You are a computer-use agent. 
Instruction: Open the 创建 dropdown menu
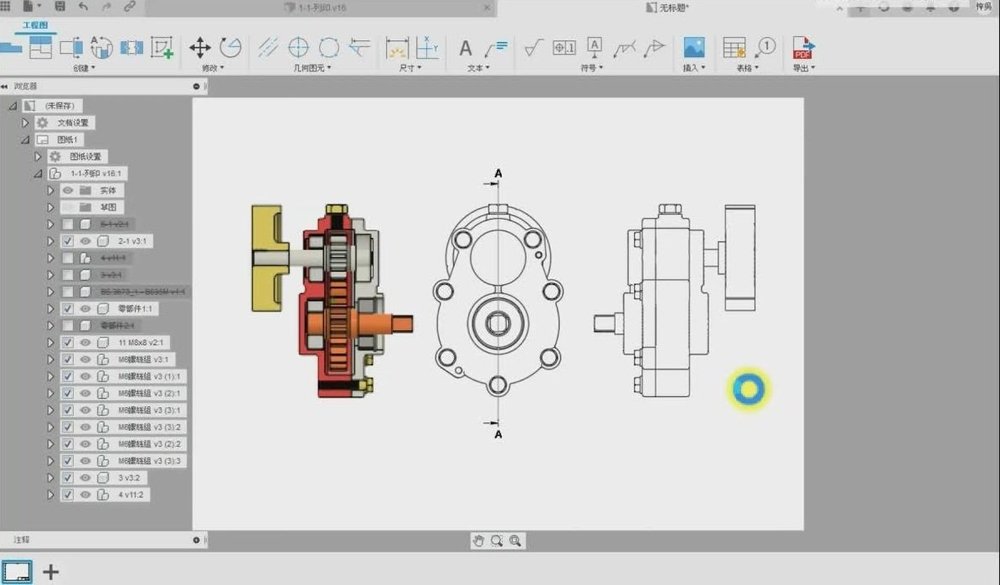click(84, 68)
